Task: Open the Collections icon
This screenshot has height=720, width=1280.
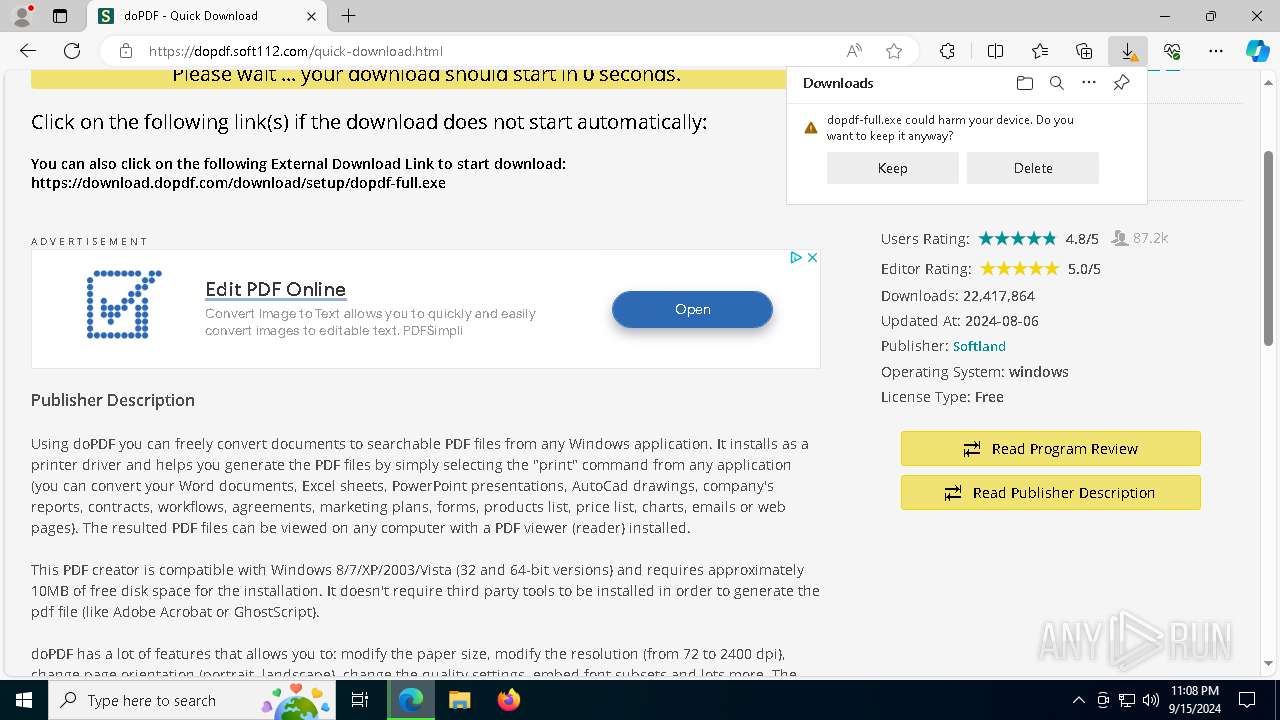Action: 1084,51
